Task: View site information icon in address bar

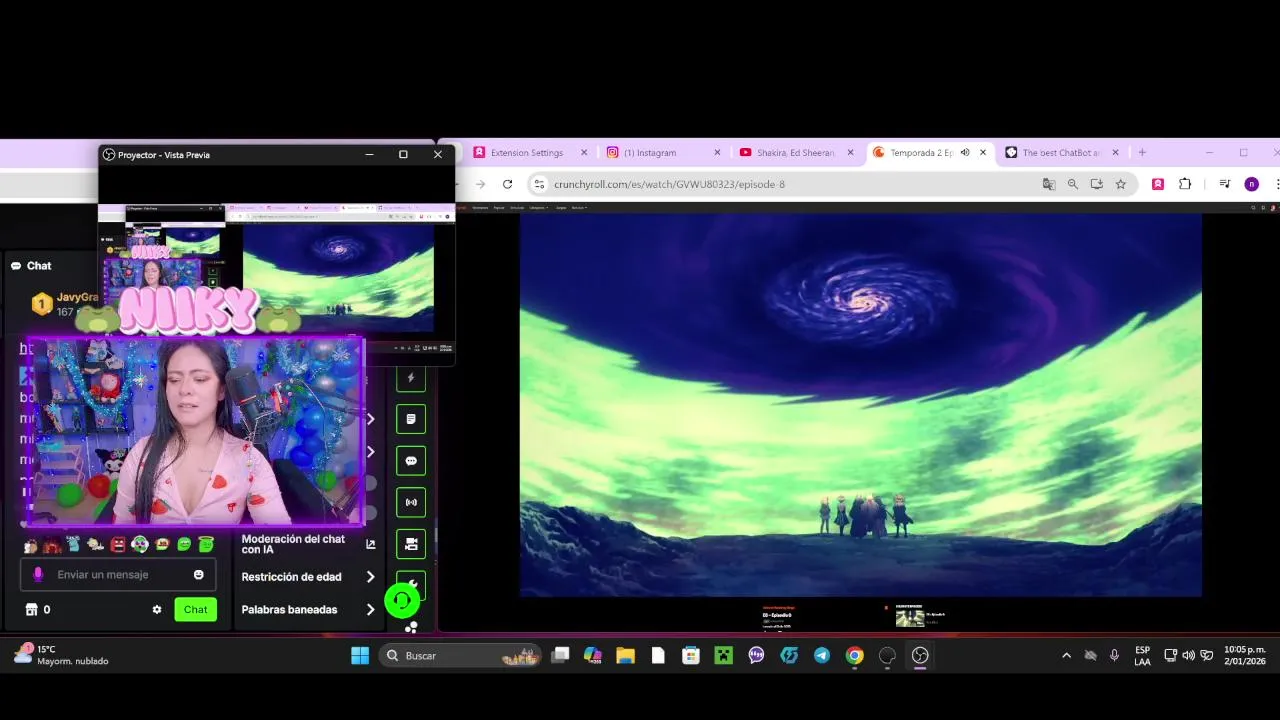Action: [x=540, y=184]
